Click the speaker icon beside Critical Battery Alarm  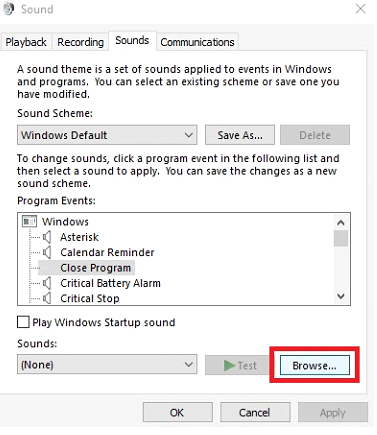(47, 283)
